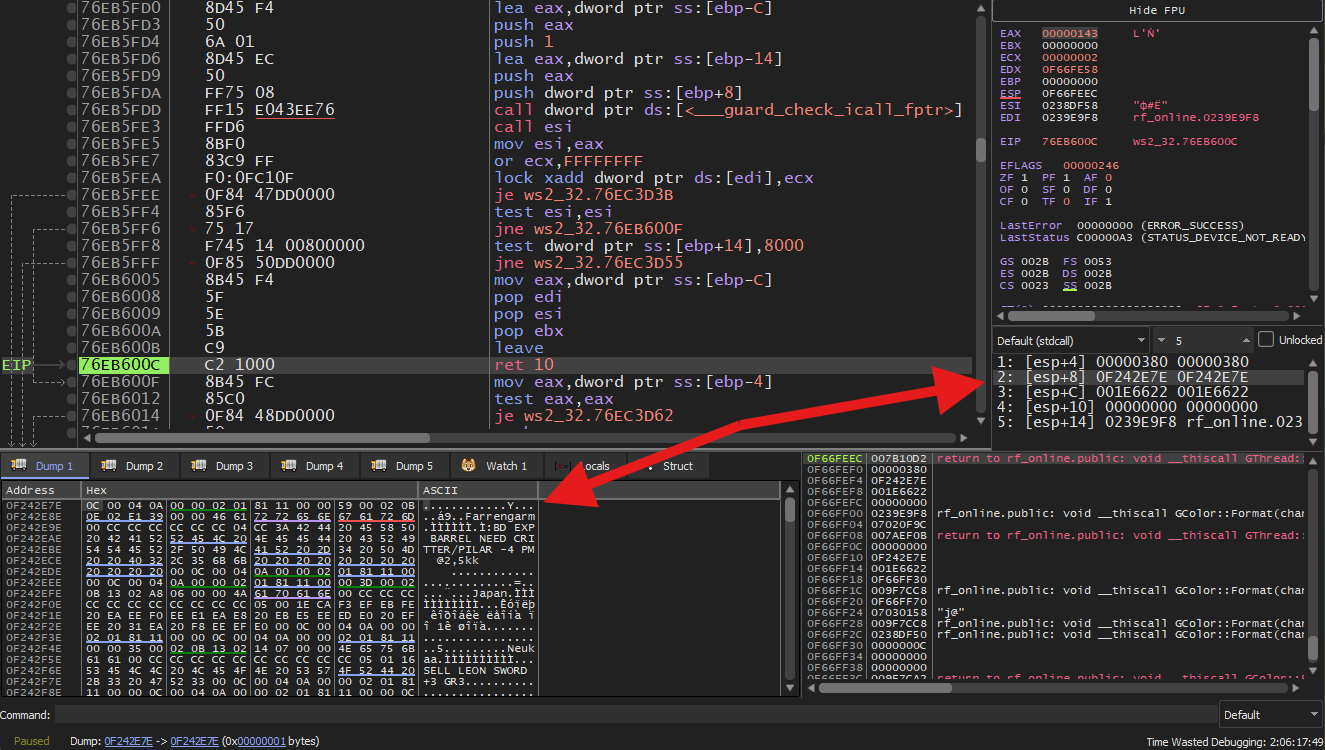Click the Command input field

click(x=635, y=715)
